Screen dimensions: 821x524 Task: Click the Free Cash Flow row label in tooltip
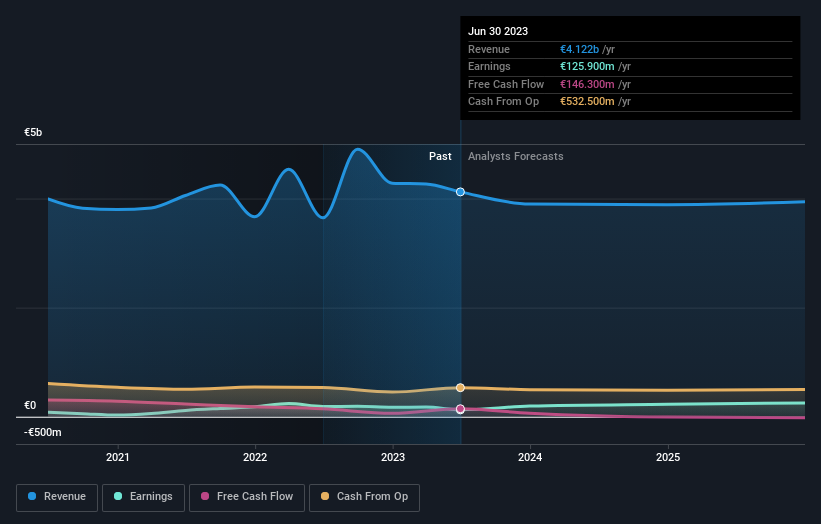[506, 84]
